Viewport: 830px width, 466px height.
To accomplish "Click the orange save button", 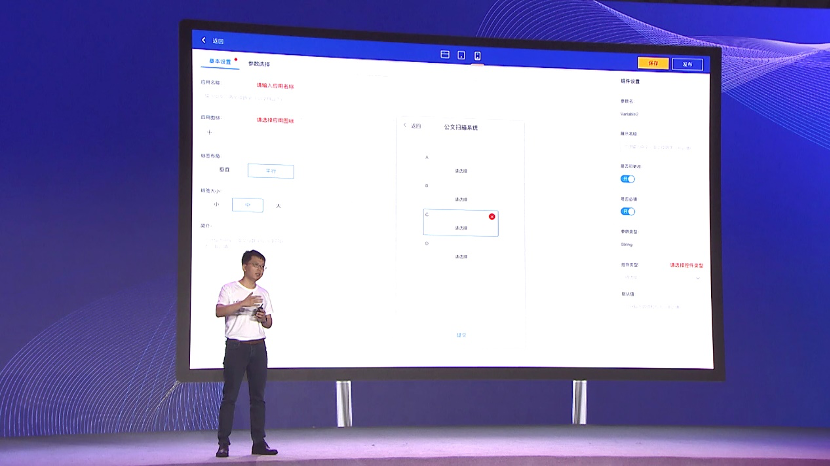I will coord(653,63).
